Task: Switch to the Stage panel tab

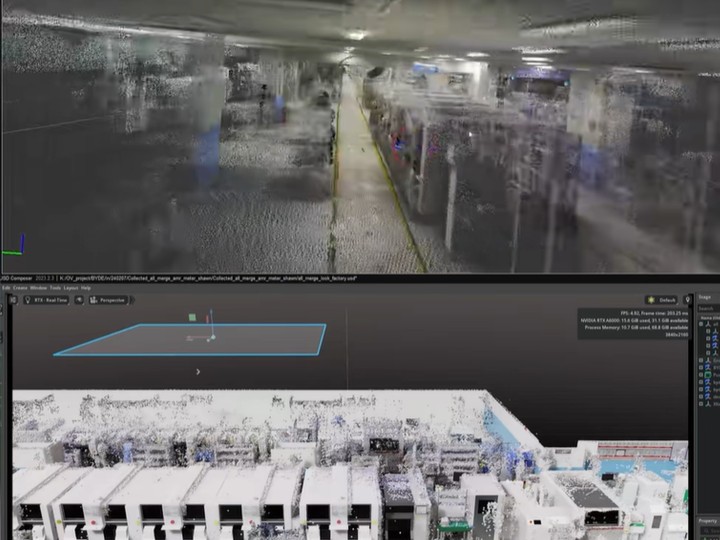Action: coord(705,297)
